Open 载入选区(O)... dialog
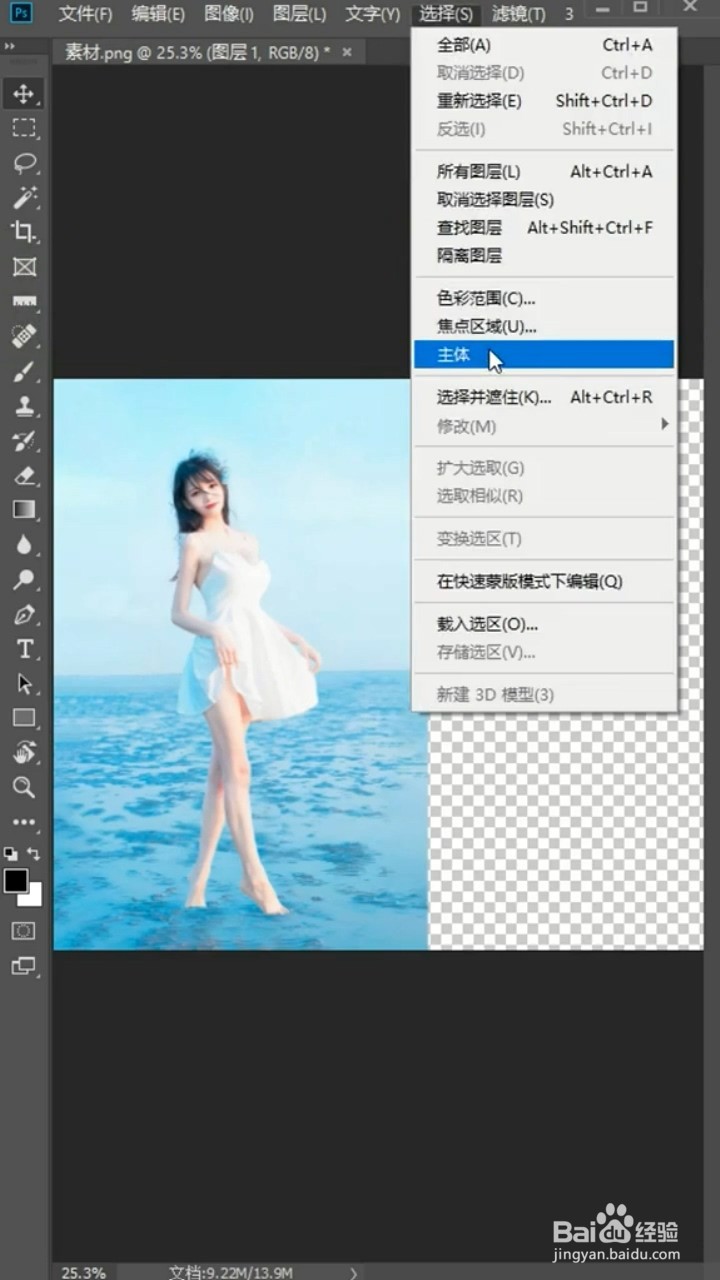Viewport: 720px width, 1280px height. coord(545,624)
